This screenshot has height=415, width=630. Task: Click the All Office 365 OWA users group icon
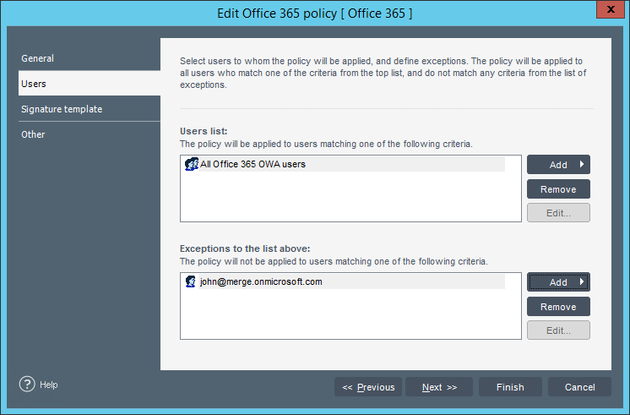pos(192,164)
